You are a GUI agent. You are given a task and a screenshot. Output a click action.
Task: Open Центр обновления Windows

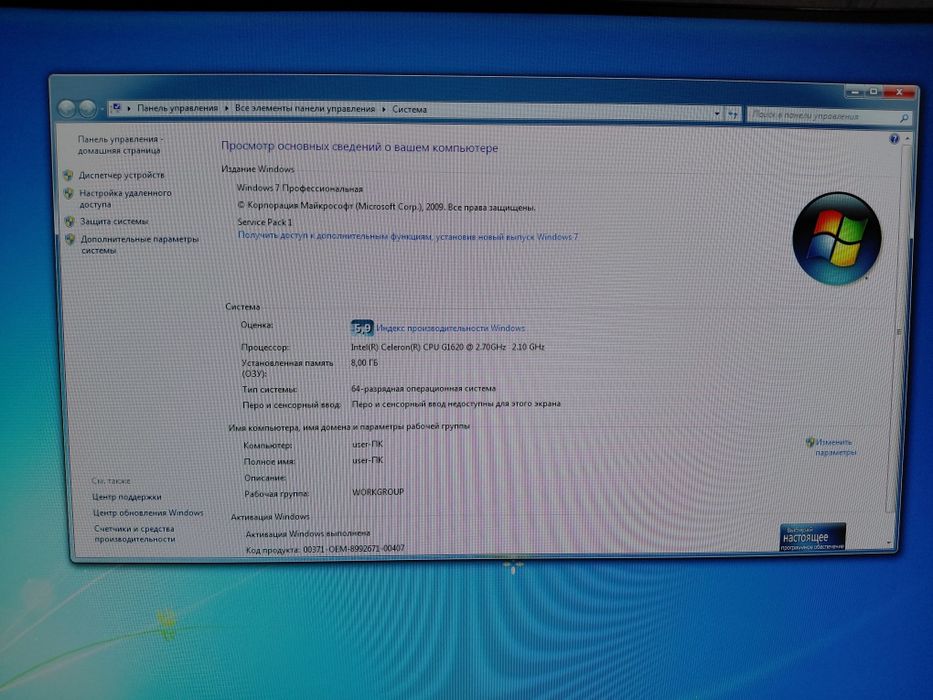(x=148, y=512)
